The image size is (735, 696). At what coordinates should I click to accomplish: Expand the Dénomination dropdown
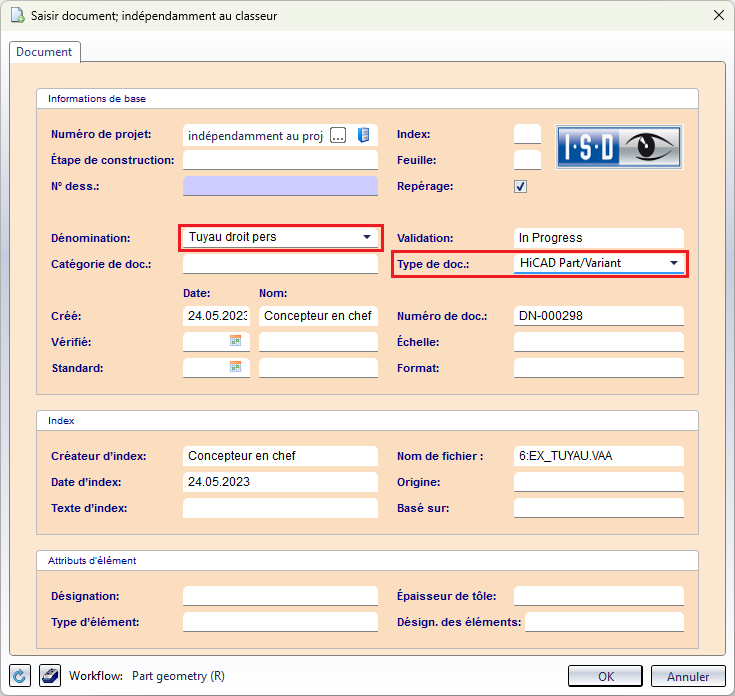pyautogui.click(x=367, y=238)
